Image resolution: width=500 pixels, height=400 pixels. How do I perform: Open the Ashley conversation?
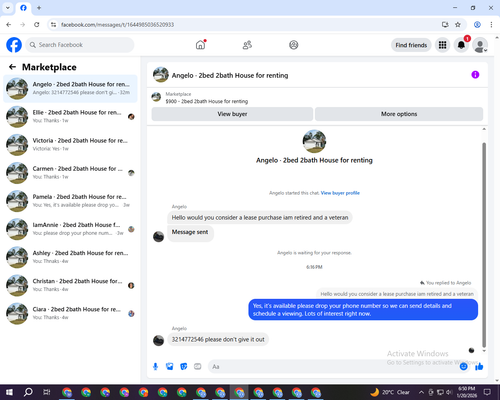pos(70,257)
